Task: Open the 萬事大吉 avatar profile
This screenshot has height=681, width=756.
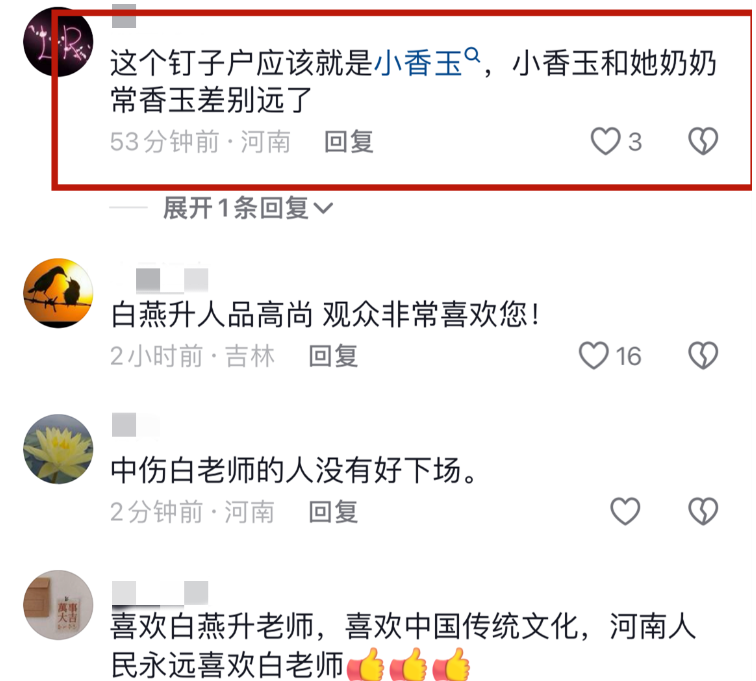Action: (x=58, y=605)
